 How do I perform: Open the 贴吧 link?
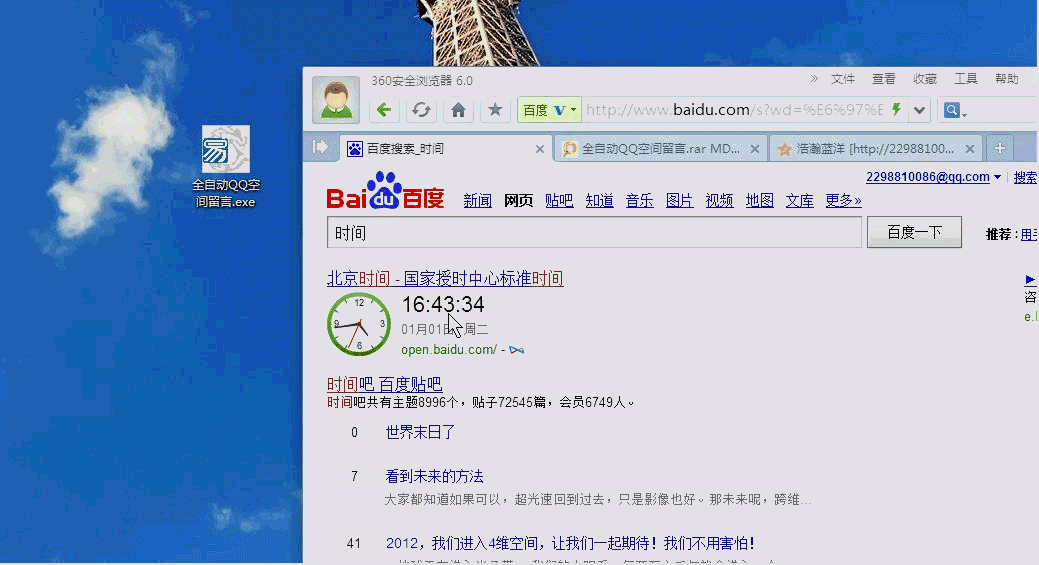559,201
